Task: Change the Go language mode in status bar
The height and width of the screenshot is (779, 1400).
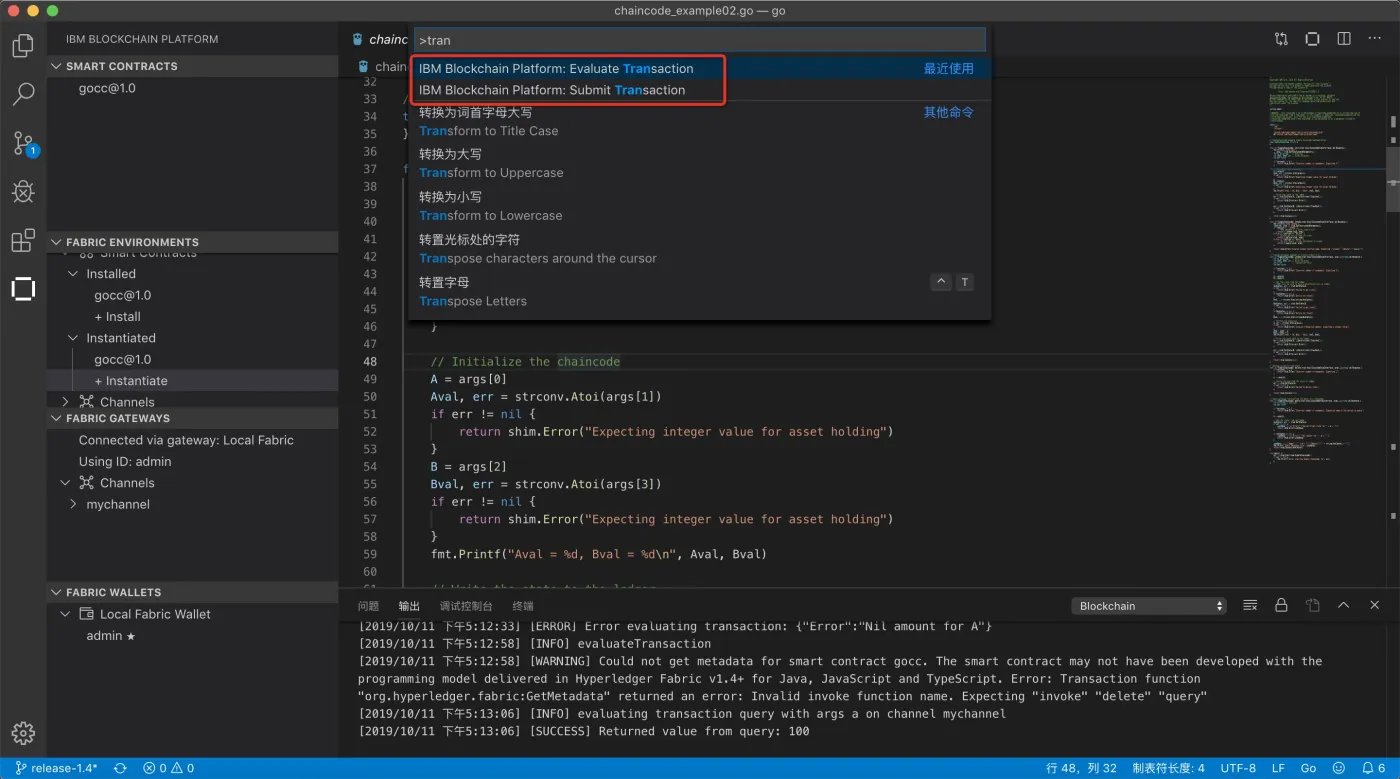Action: pyautogui.click(x=1308, y=768)
